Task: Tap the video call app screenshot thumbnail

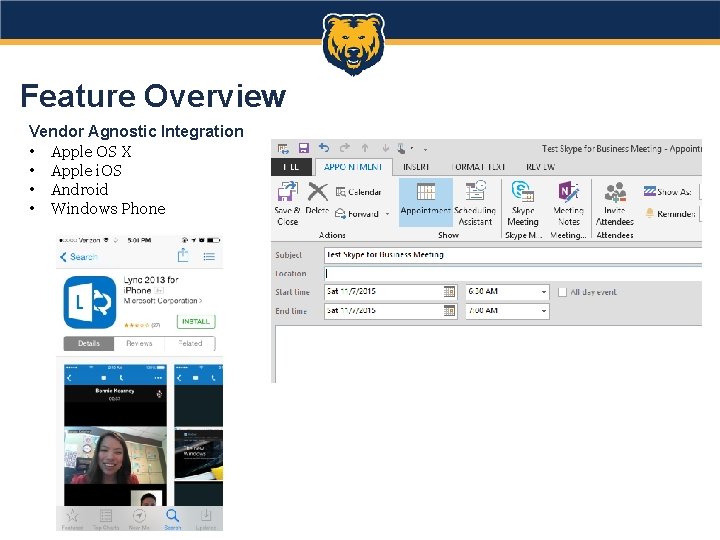Action: point(115,435)
